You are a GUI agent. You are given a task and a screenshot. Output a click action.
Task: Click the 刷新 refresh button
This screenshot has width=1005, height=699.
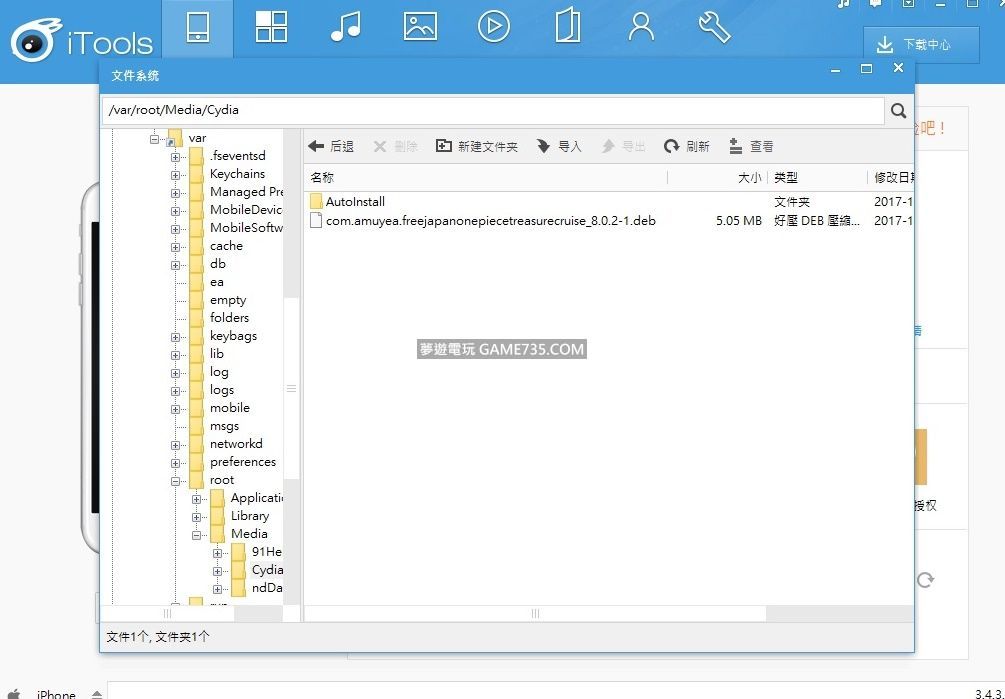pyautogui.click(x=687, y=147)
